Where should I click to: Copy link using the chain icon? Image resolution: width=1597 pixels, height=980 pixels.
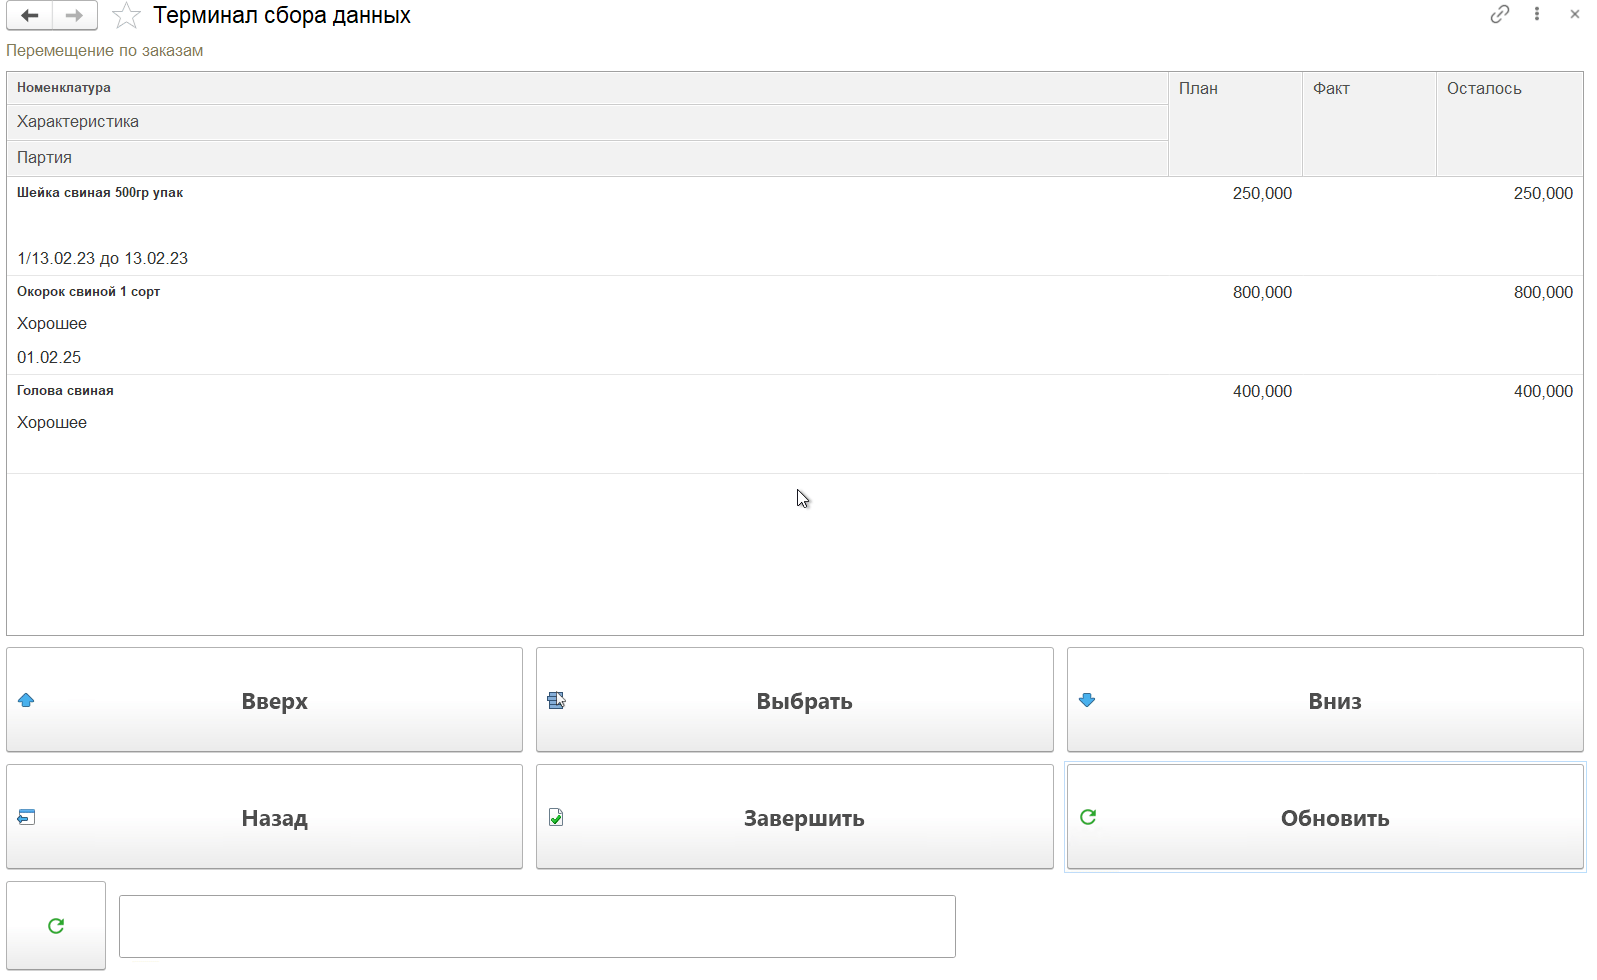pyautogui.click(x=1499, y=14)
